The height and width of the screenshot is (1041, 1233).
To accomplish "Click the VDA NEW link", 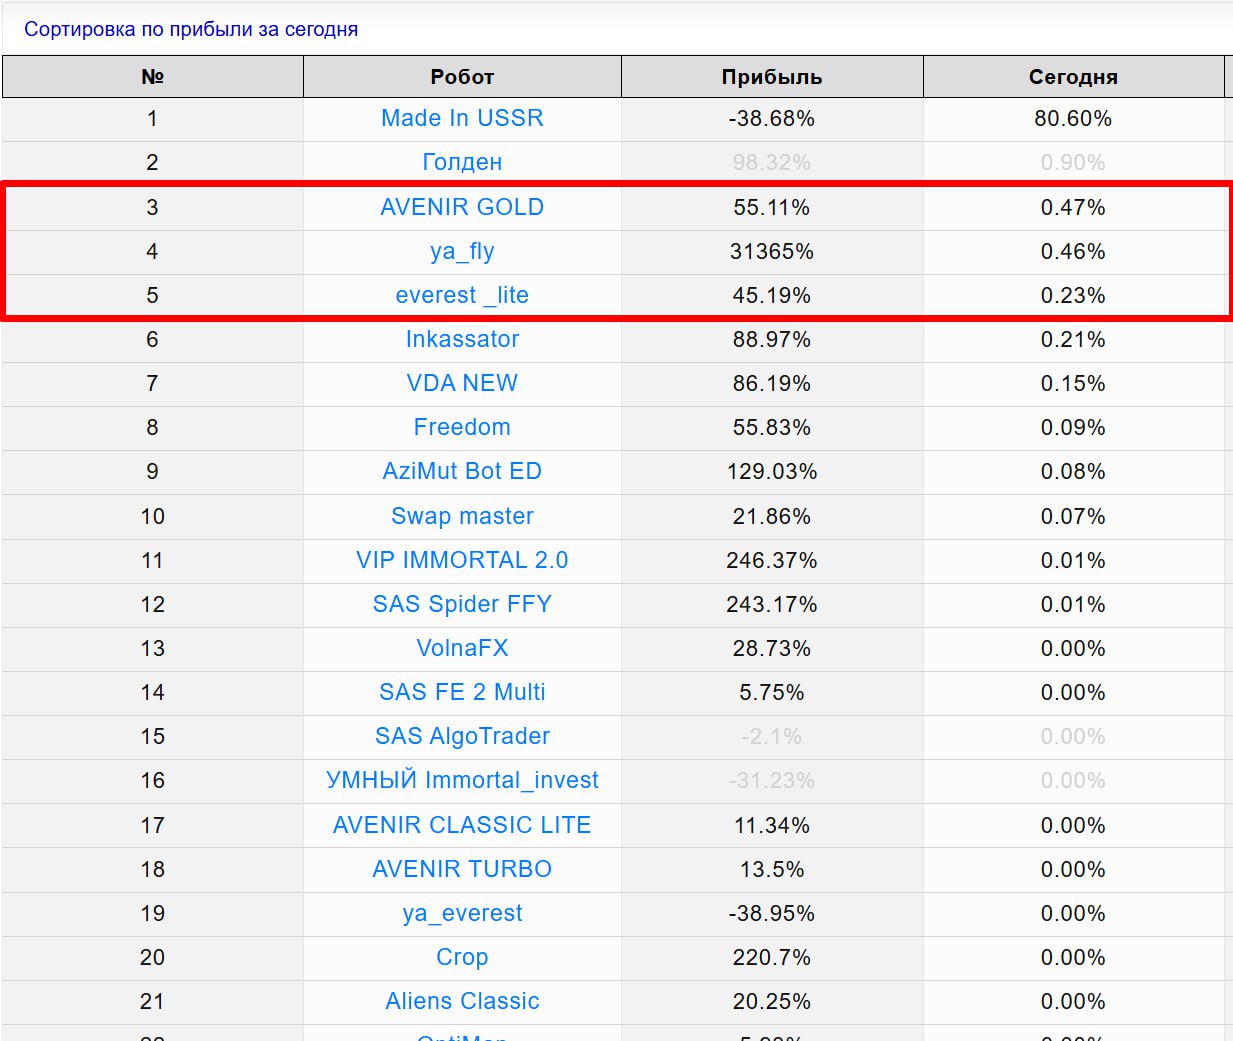I will point(462,383).
